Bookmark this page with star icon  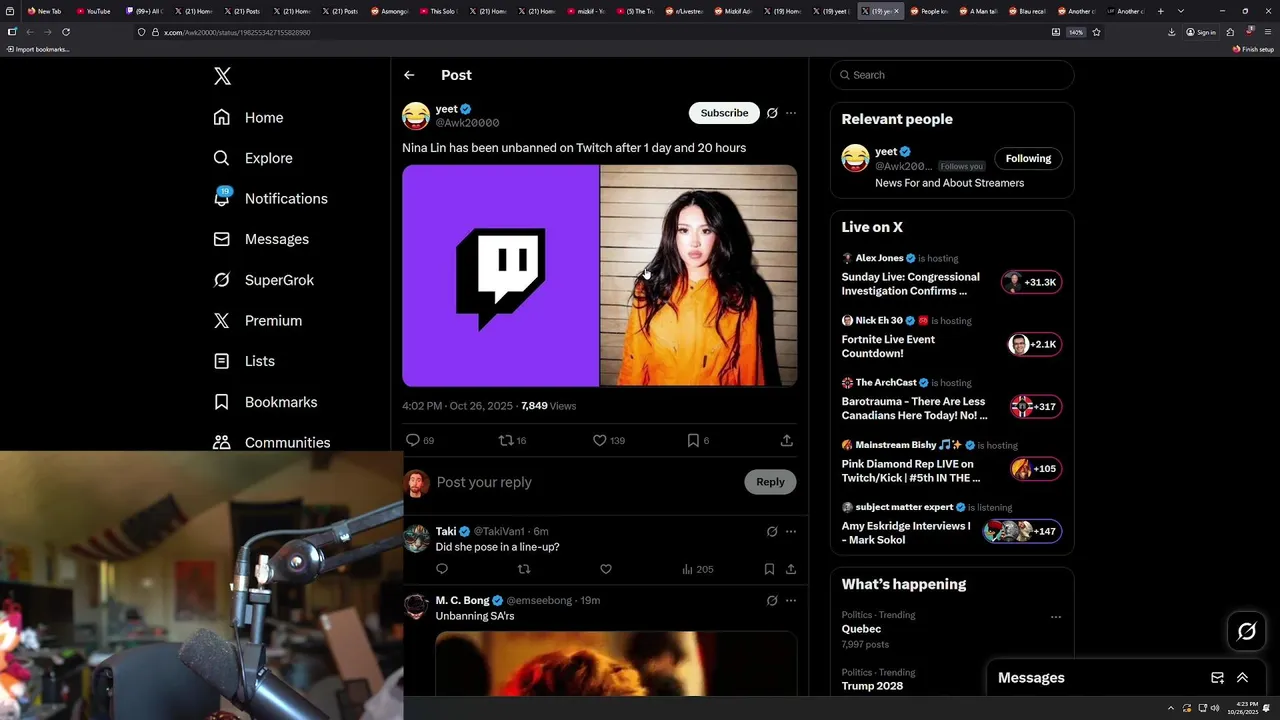pyautogui.click(x=1096, y=32)
